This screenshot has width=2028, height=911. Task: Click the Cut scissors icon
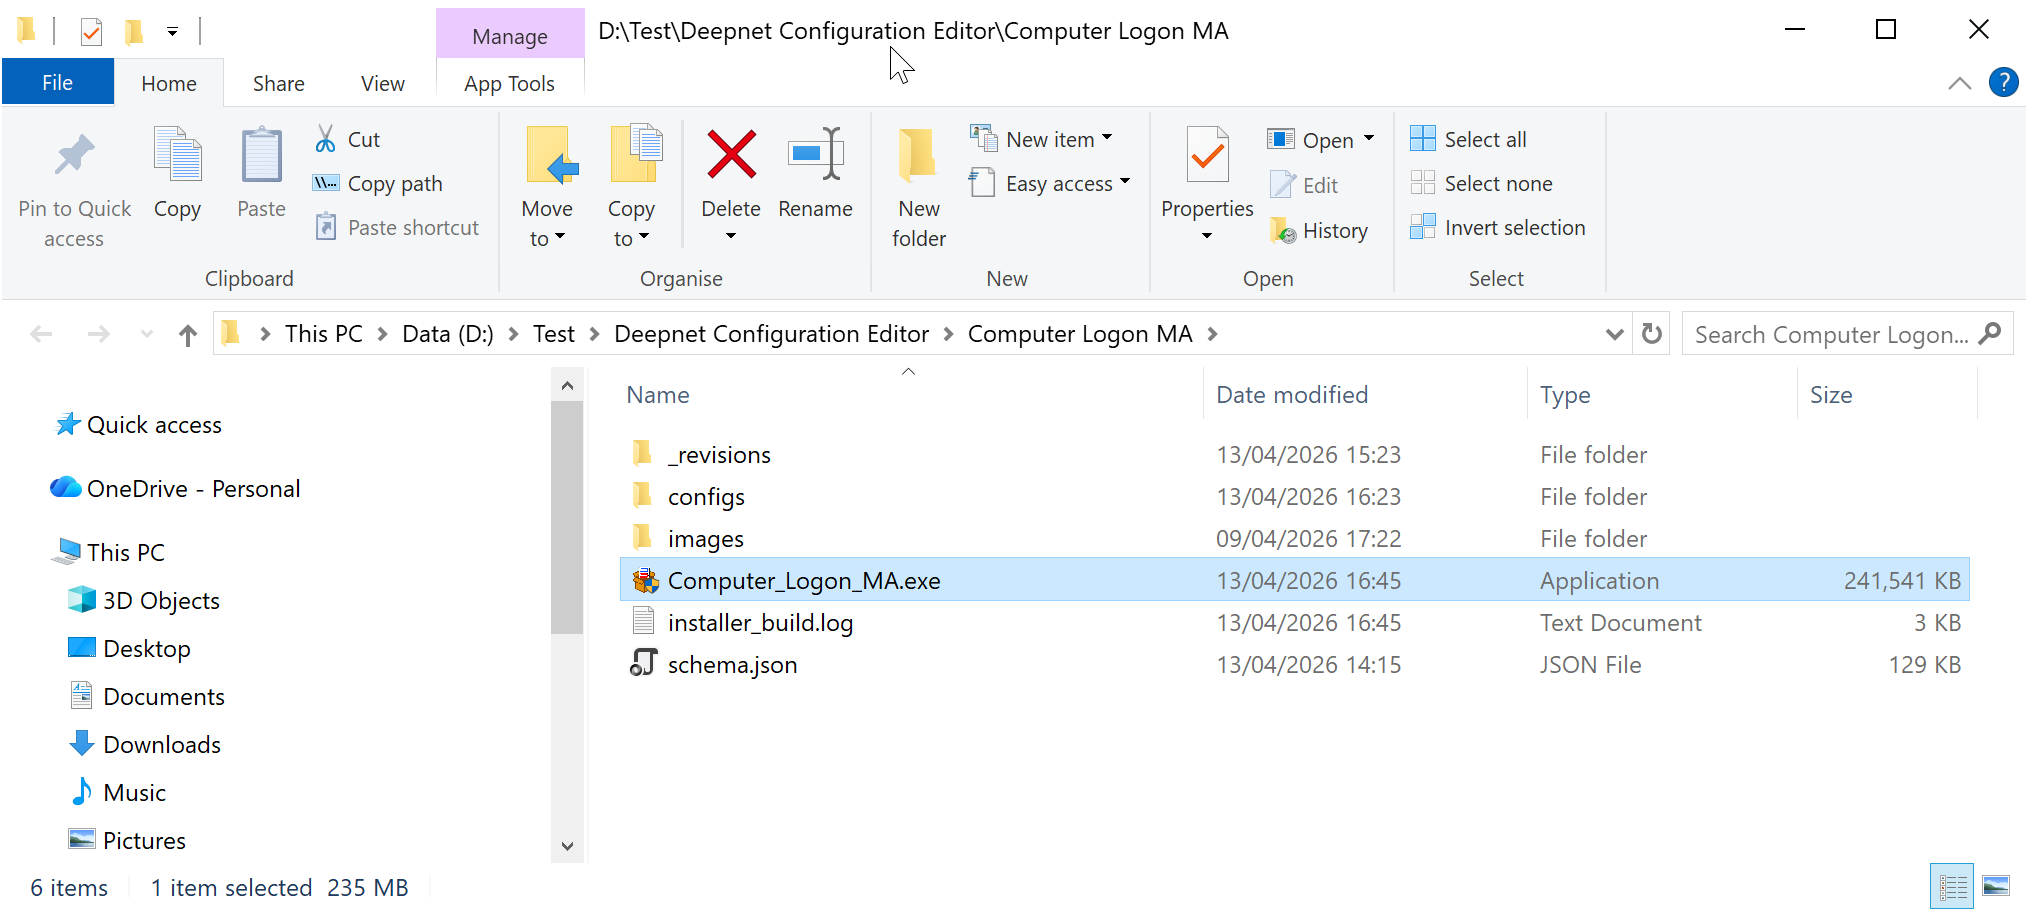point(326,139)
